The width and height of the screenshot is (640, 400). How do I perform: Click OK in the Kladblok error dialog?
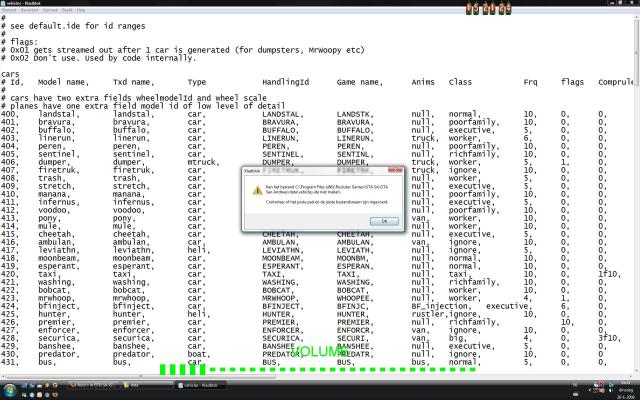click(x=384, y=221)
